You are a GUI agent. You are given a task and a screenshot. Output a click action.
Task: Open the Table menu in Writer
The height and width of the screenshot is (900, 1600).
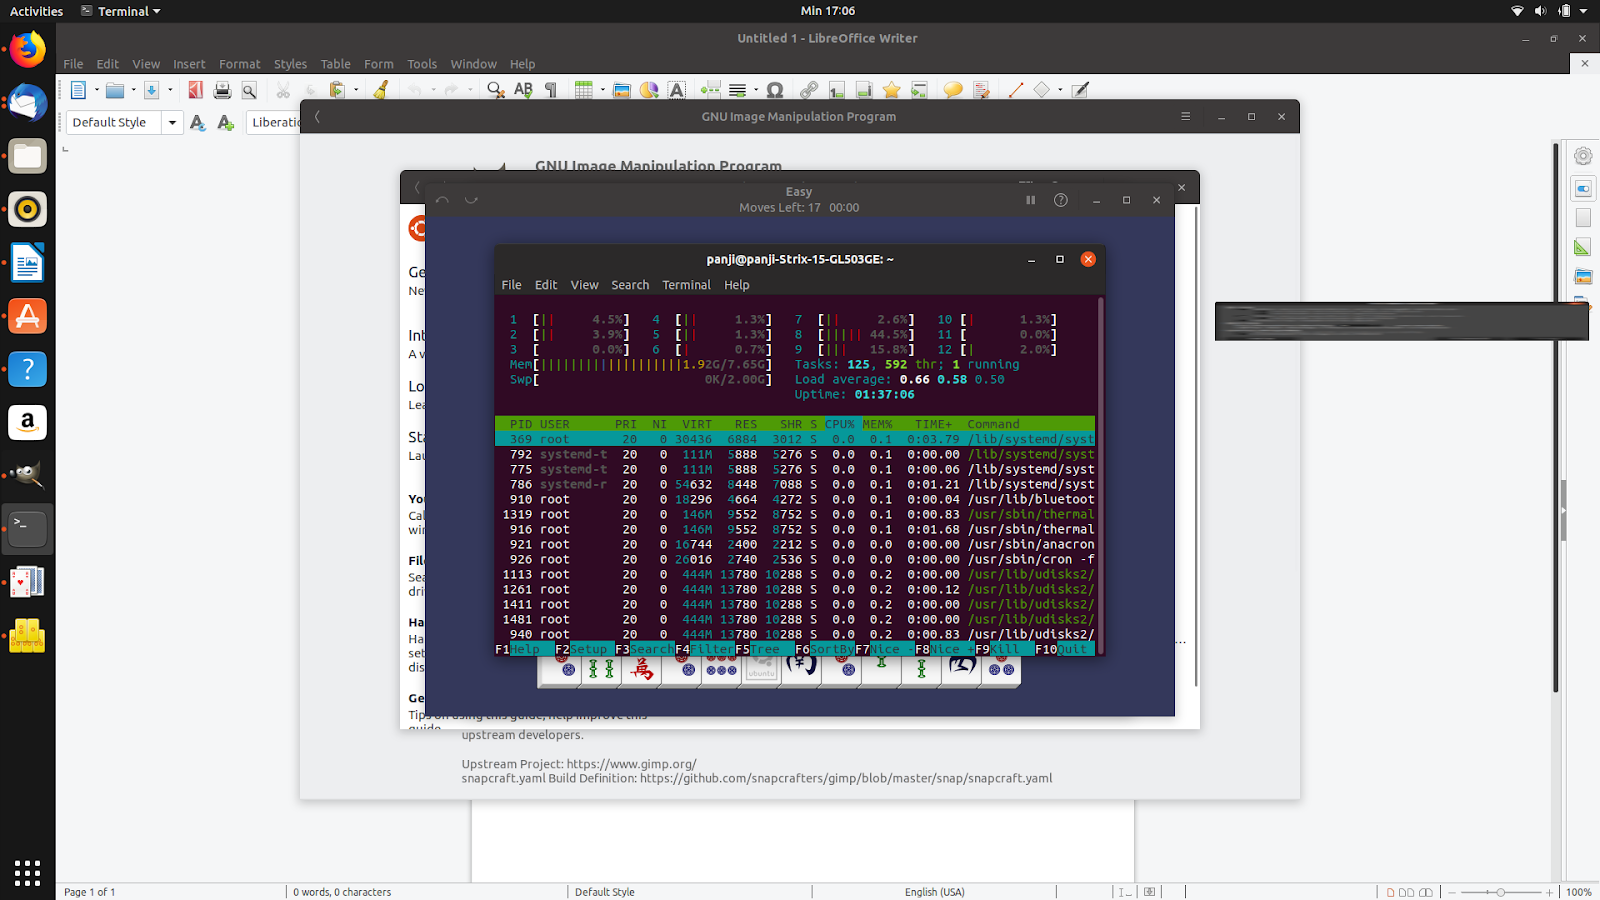click(336, 64)
